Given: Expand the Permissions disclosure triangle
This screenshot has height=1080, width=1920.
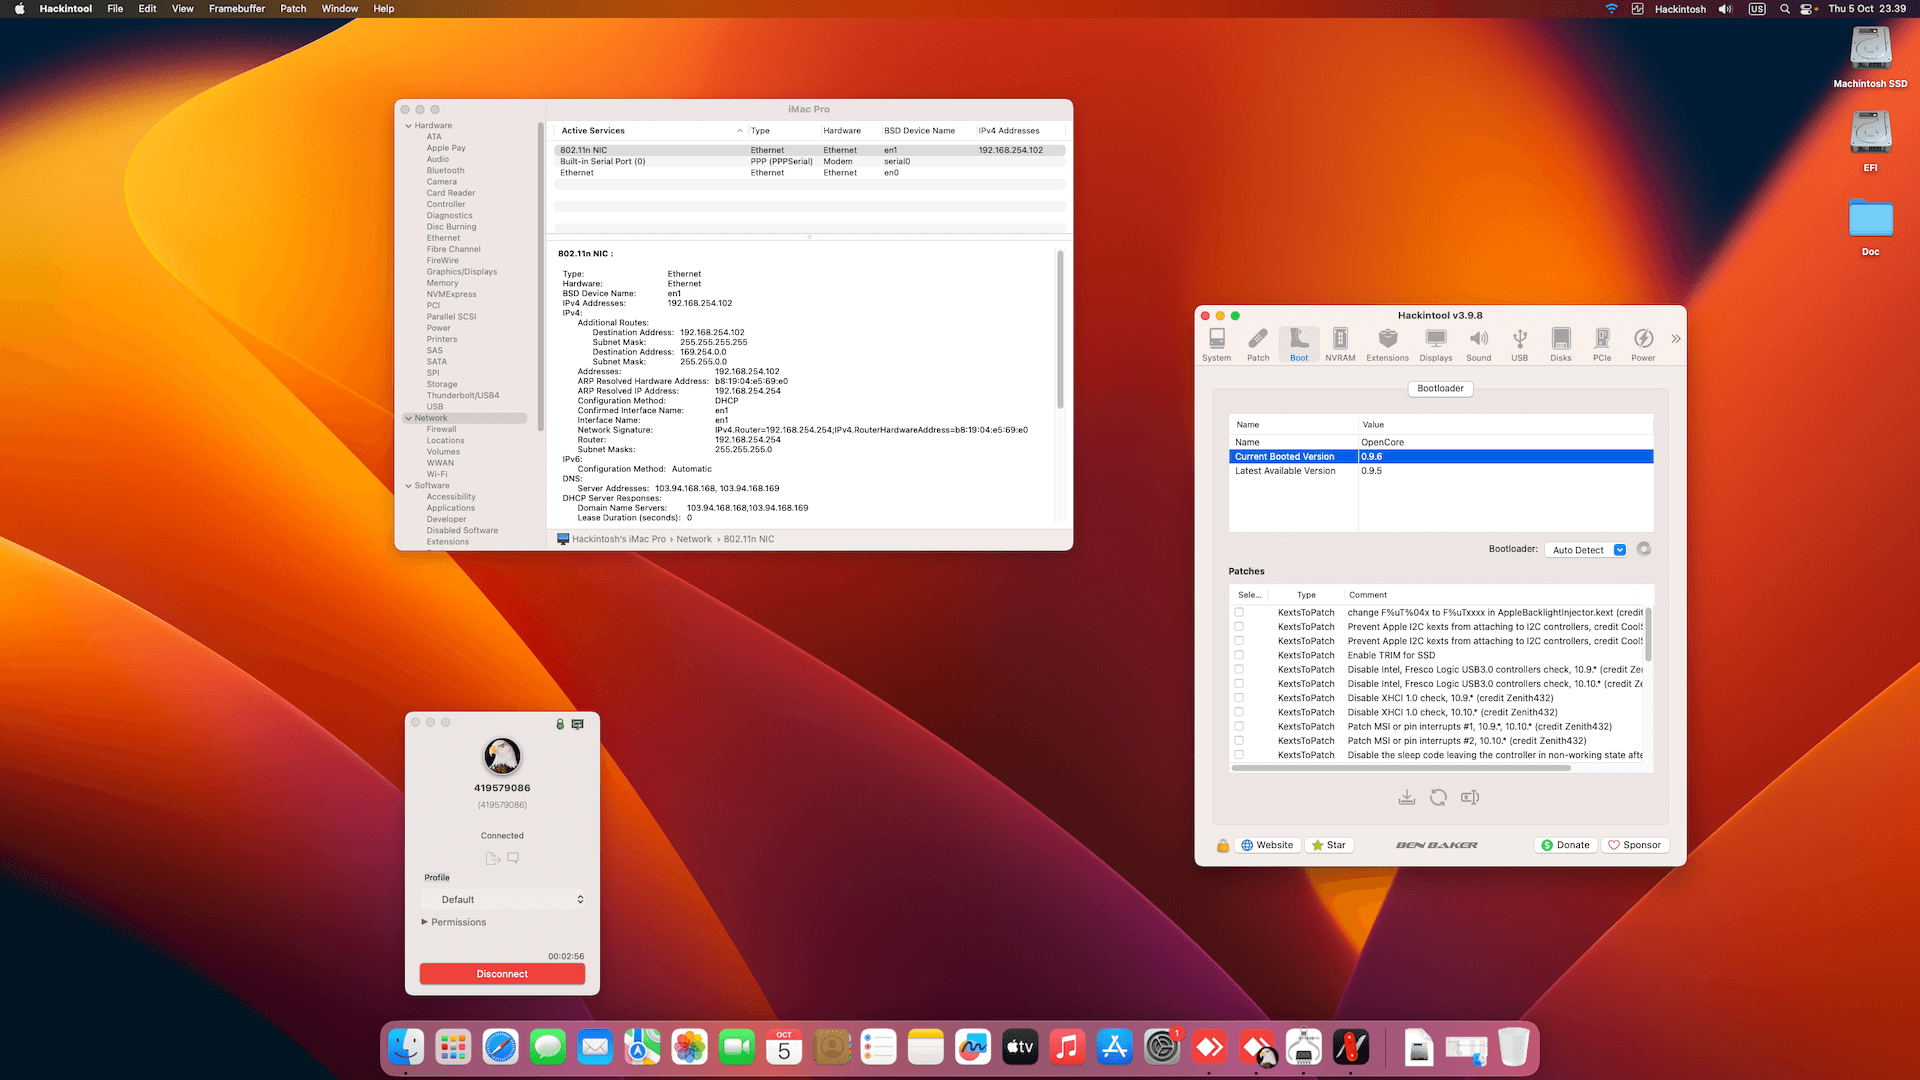Looking at the screenshot, I should click(x=425, y=922).
